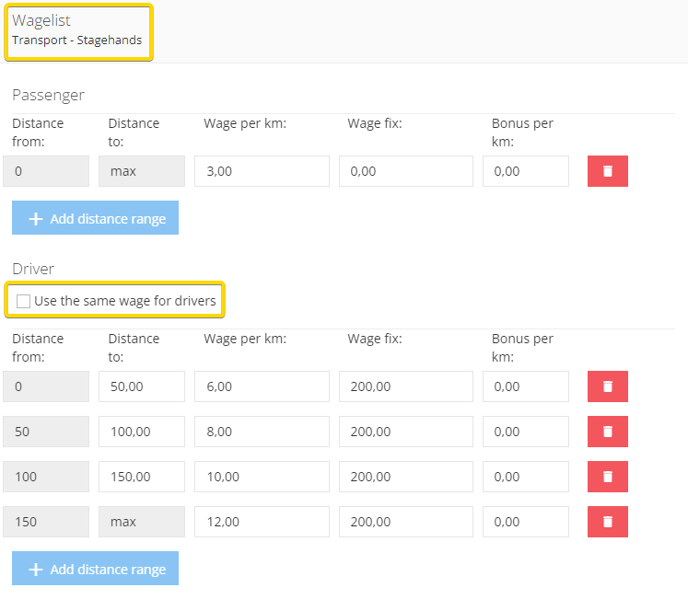This screenshot has height=611, width=688.
Task: Edit Driver distance to field 100,00
Action: (x=142, y=432)
